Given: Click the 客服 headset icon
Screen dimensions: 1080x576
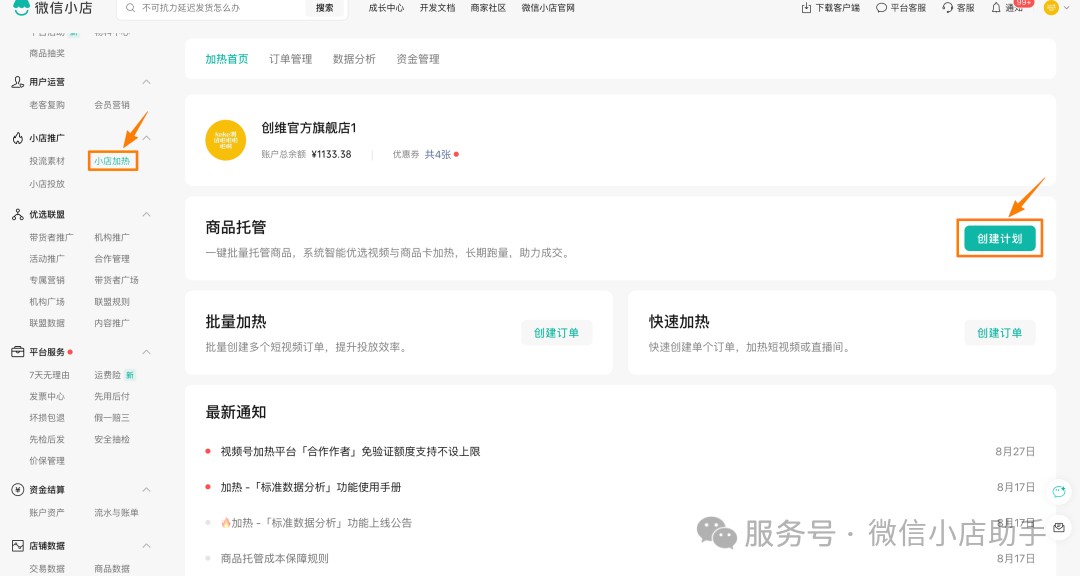Looking at the screenshot, I should pos(948,8).
